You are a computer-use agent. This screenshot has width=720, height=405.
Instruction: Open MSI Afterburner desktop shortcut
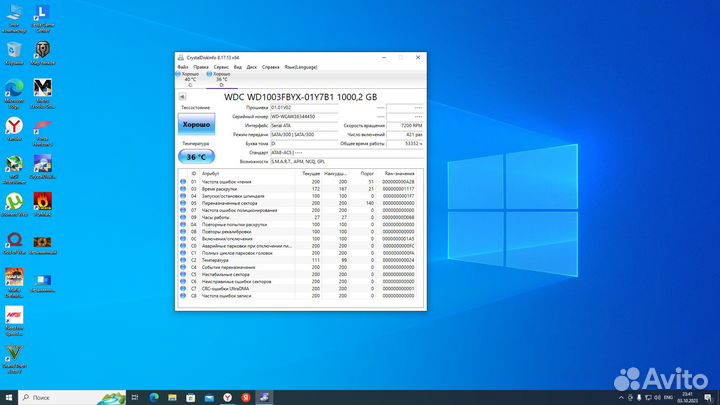(14, 169)
